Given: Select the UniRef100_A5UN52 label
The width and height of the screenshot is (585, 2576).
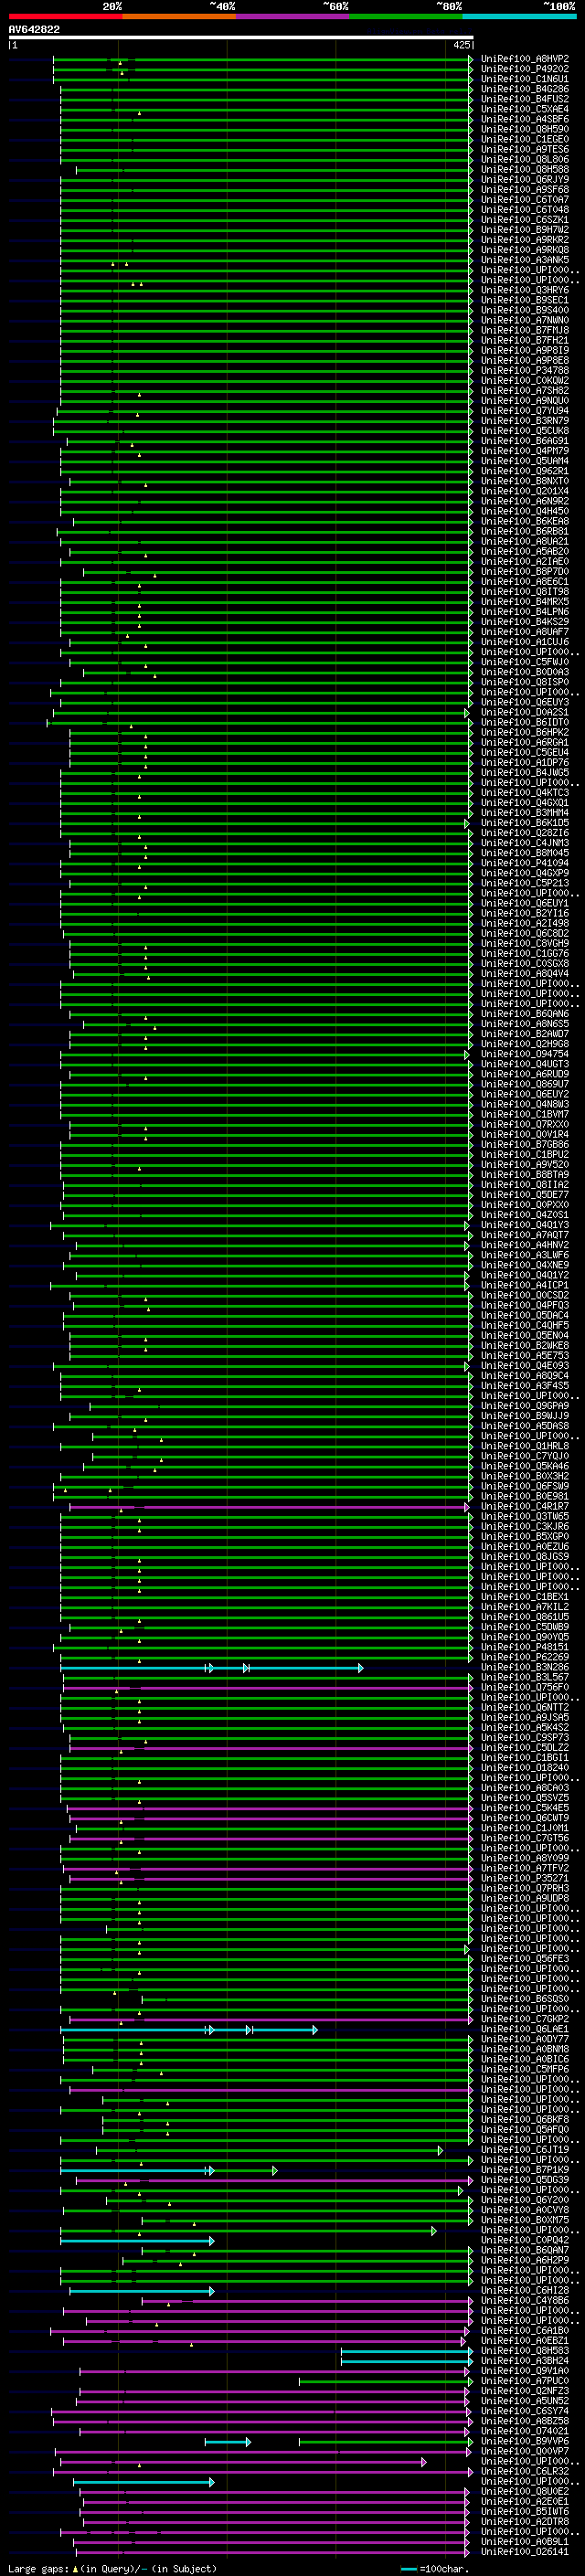Looking at the screenshot, I should click(x=524, y=2401).
